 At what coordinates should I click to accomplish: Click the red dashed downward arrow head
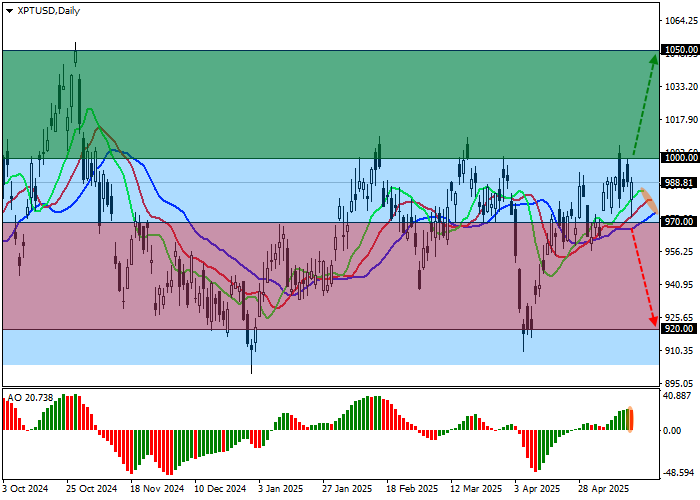pos(653,321)
